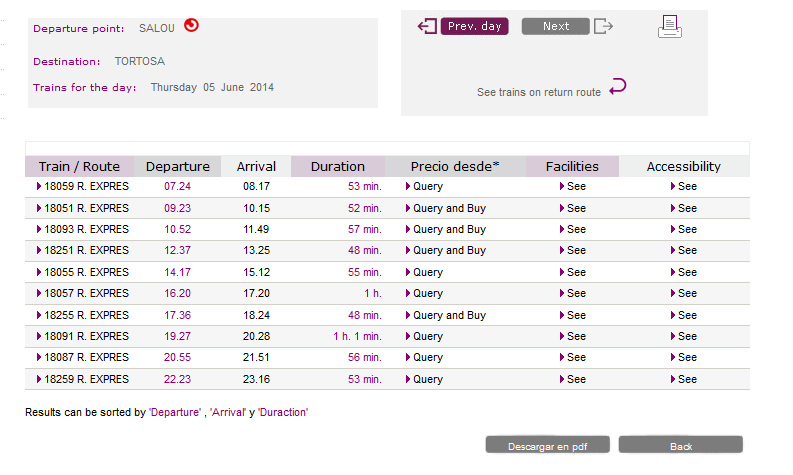Click the Descargar en pdf button
Image resolution: width=793 pixels, height=475 pixels.
pos(548,445)
